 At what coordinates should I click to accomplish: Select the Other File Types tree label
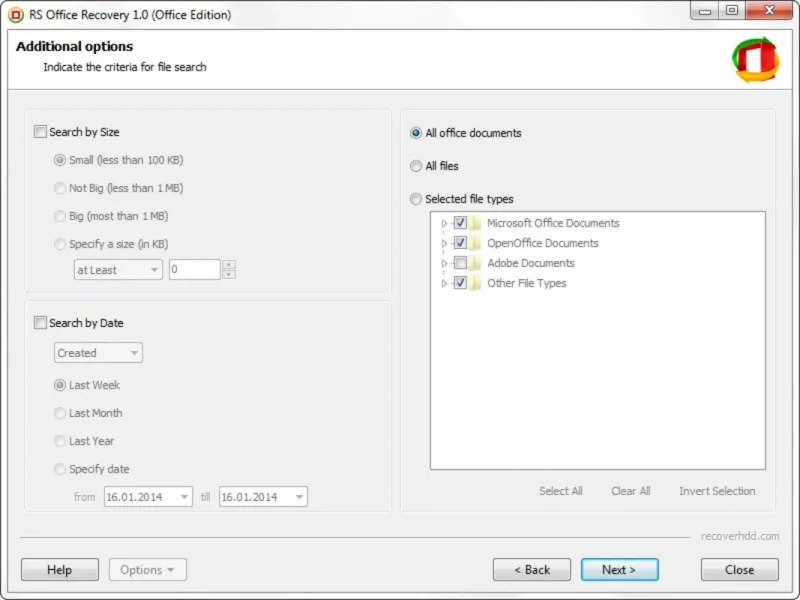tap(527, 283)
